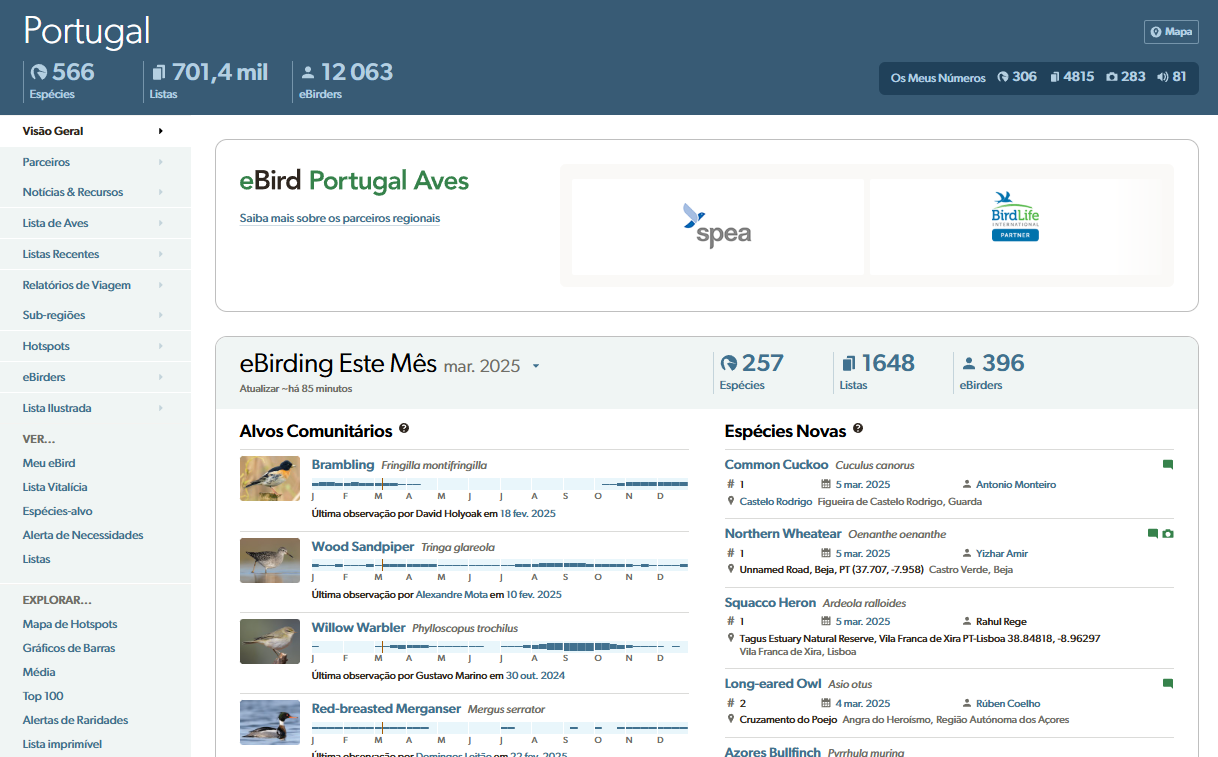Expand eBirders arrow in sidebar
The height and width of the screenshot is (757, 1218).
[x=160, y=377]
